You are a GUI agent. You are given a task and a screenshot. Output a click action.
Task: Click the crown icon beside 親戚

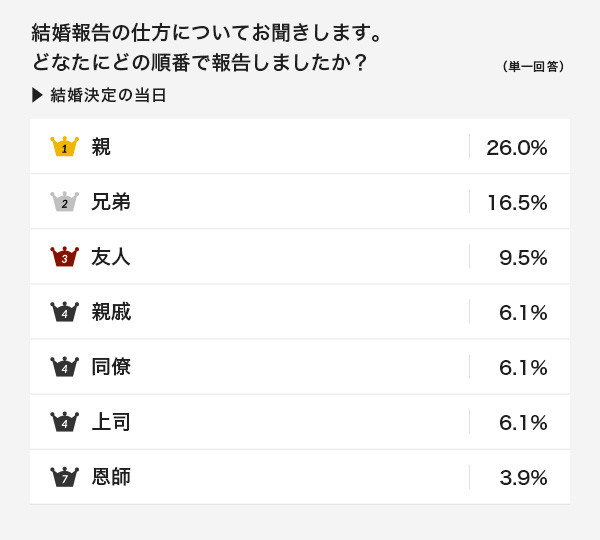(x=65, y=312)
